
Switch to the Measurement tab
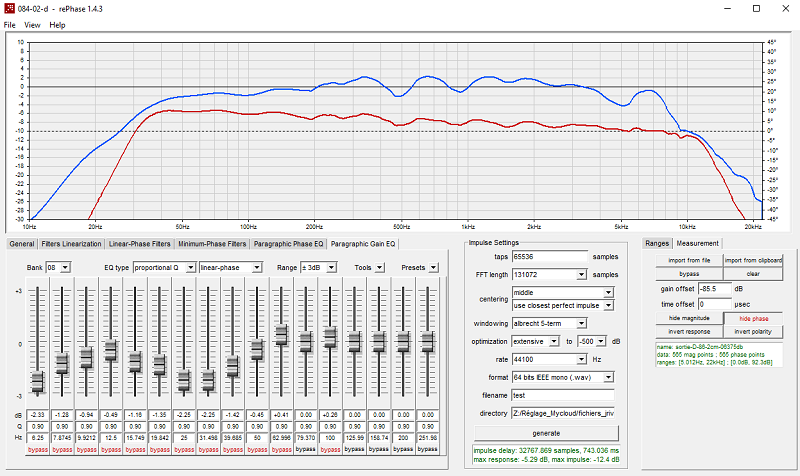click(697, 243)
